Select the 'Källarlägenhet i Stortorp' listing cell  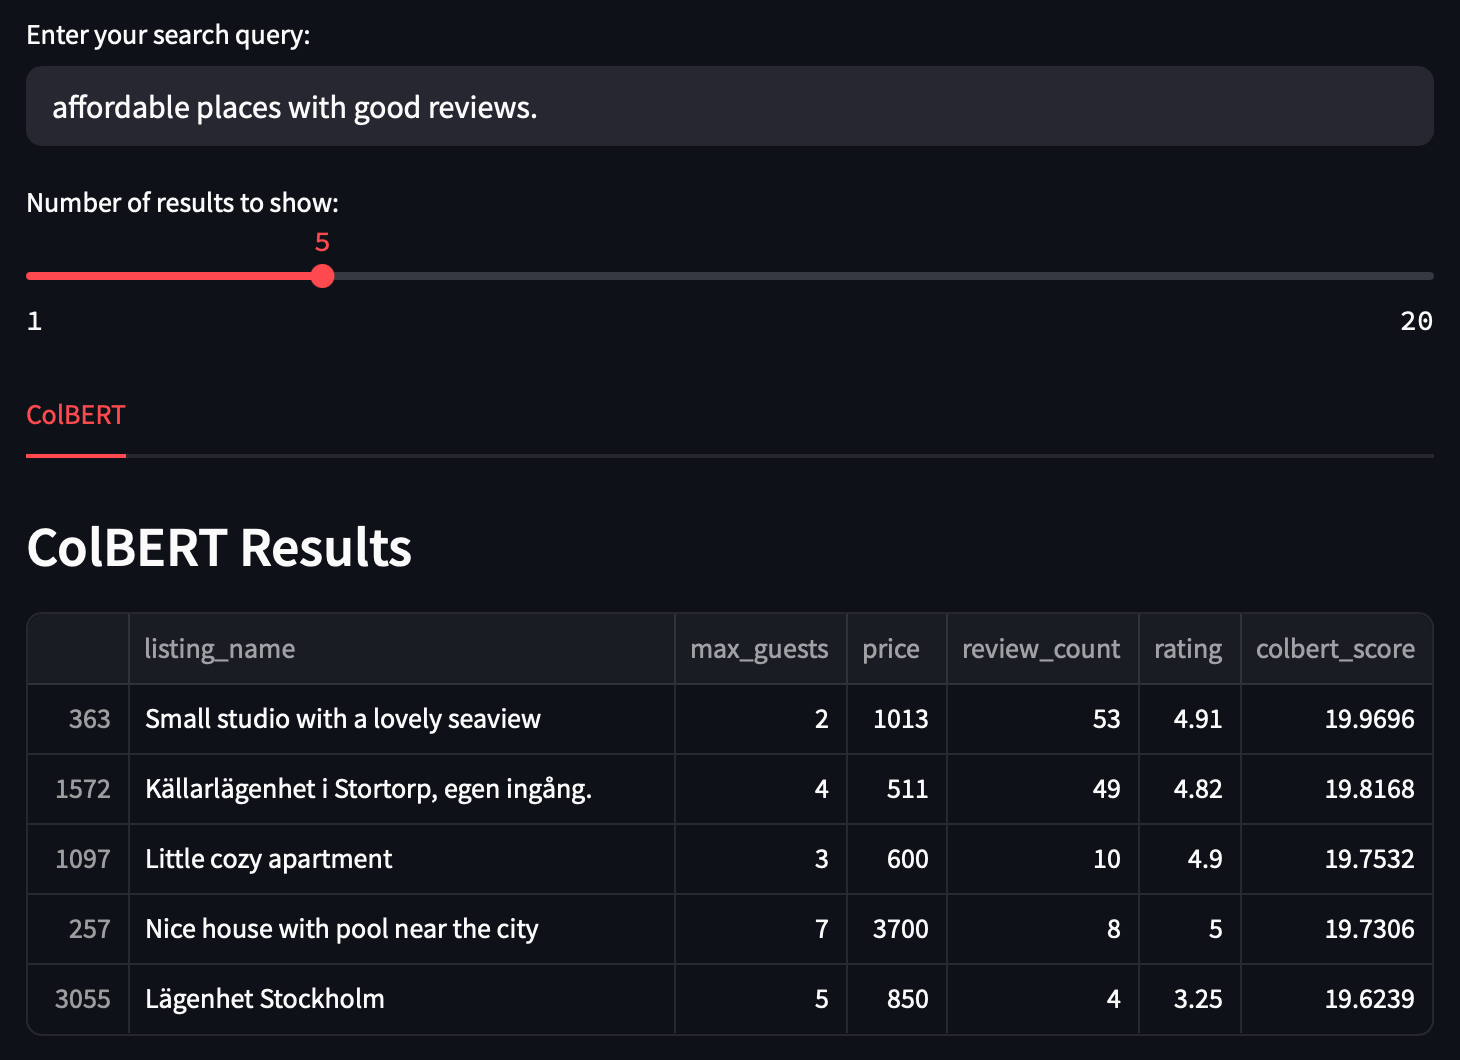402,789
